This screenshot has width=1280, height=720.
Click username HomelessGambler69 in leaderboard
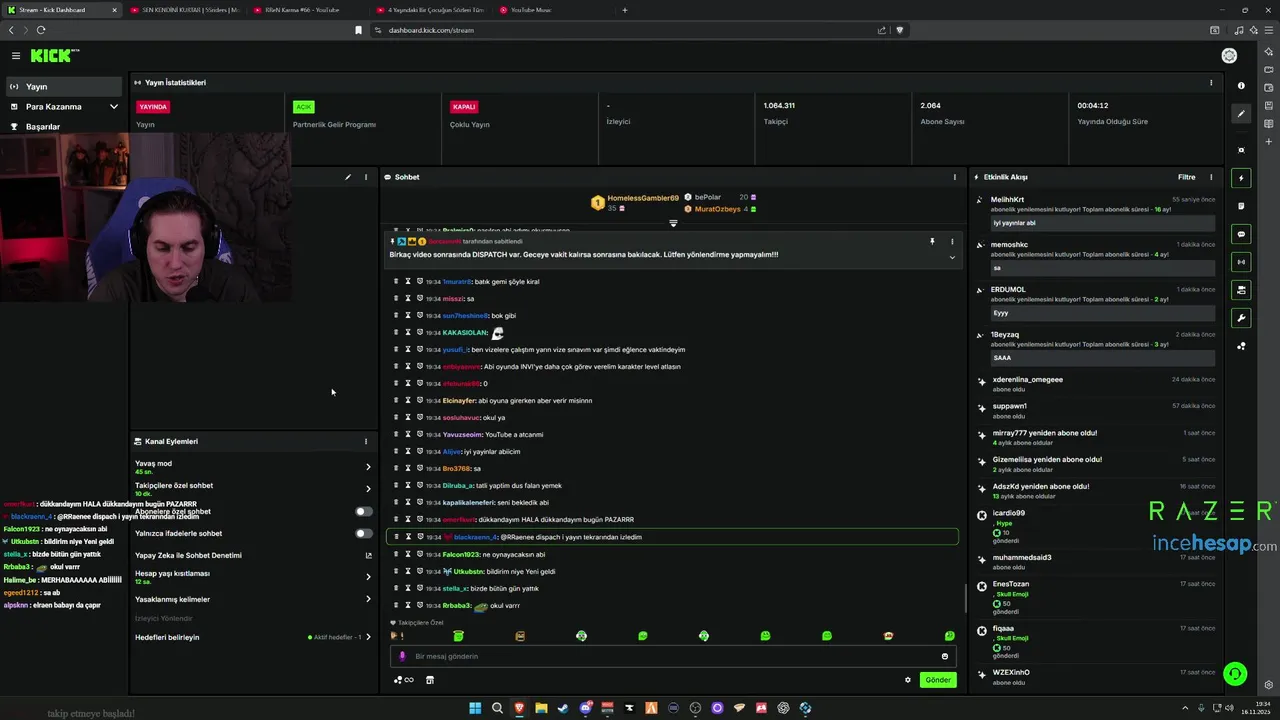tap(643, 198)
